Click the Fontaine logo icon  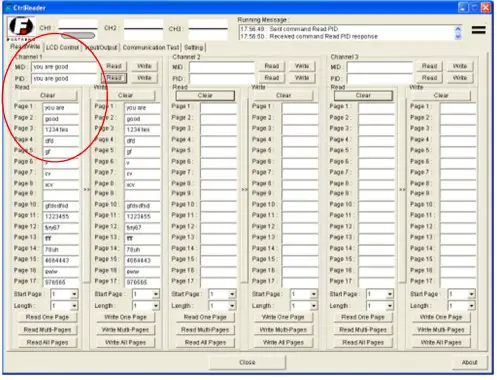(x=21, y=28)
